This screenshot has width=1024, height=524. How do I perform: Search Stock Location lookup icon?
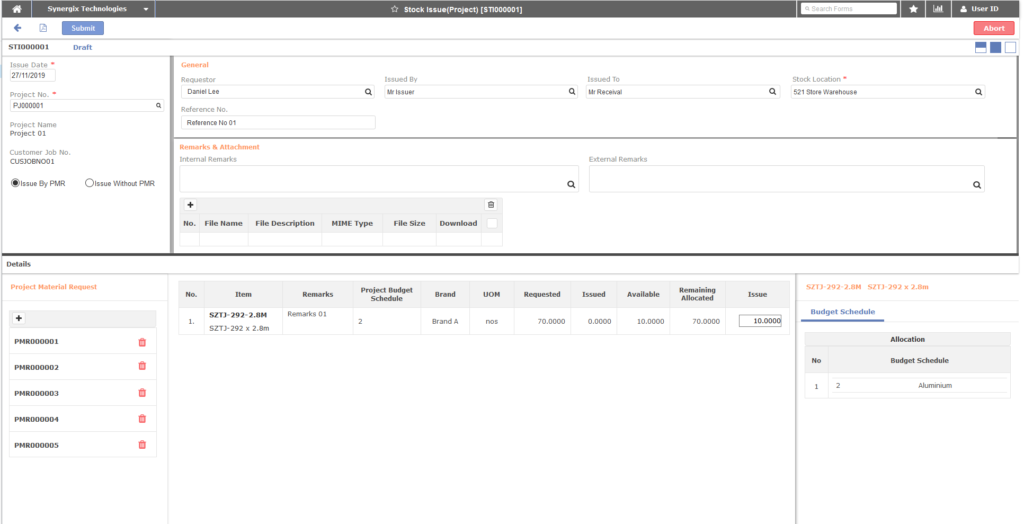978,92
